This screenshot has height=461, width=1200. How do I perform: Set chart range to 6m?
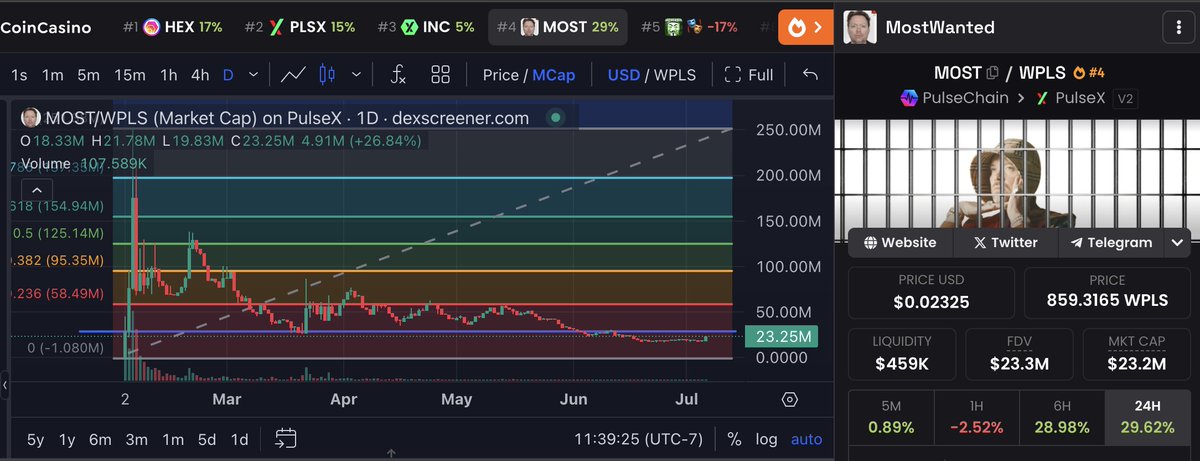(100, 438)
